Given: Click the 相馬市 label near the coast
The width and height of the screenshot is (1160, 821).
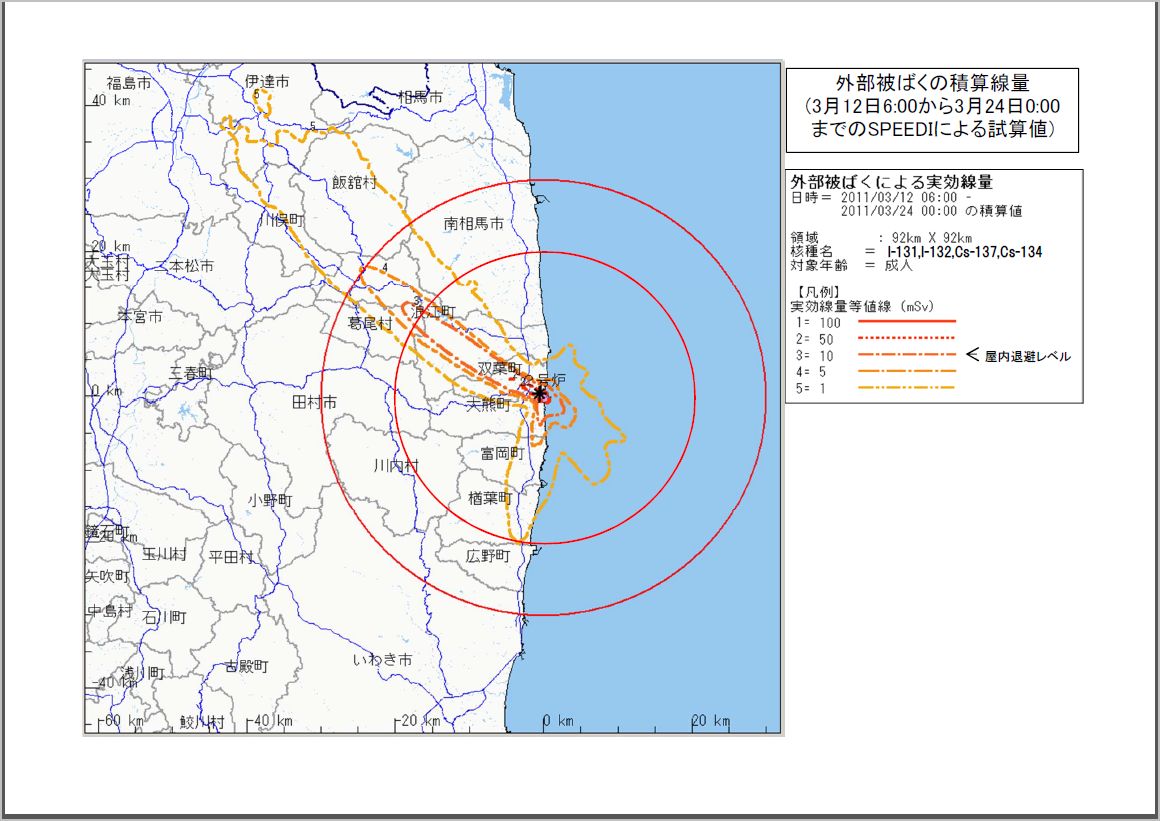Looking at the screenshot, I should [x=420, y=97].
